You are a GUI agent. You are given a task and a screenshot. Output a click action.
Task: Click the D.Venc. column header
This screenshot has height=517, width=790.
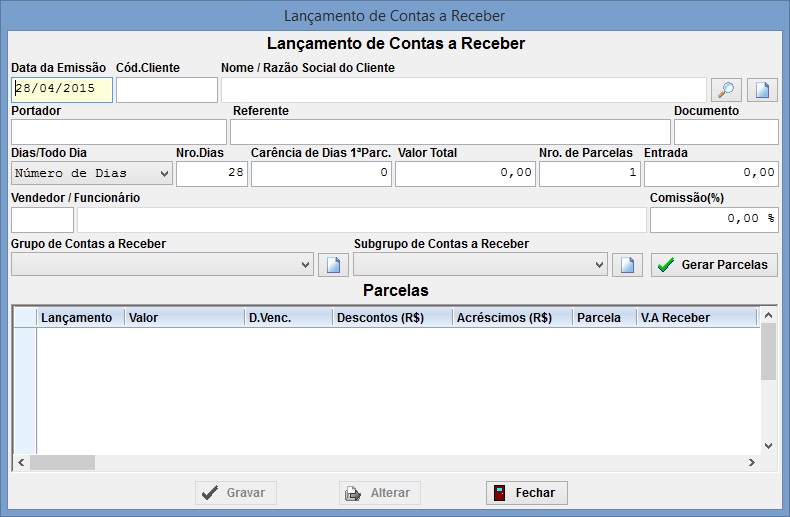289,317
